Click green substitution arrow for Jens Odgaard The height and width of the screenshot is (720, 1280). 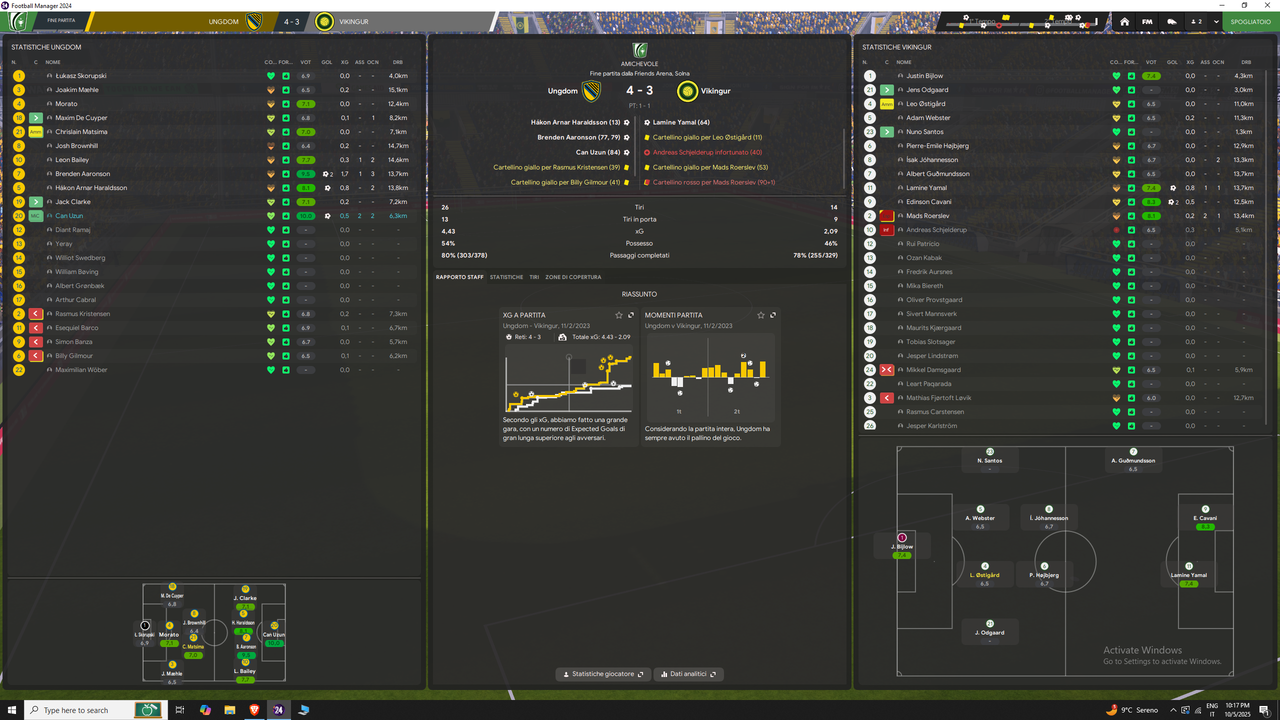(887, 90)
